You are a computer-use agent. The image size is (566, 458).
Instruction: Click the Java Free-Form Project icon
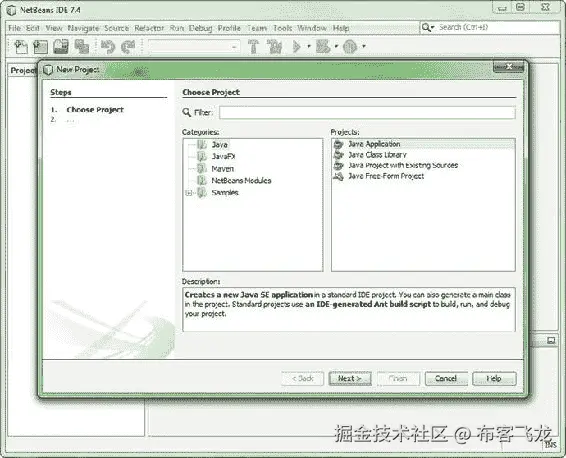pyautogui.click(x=338, y=176)
